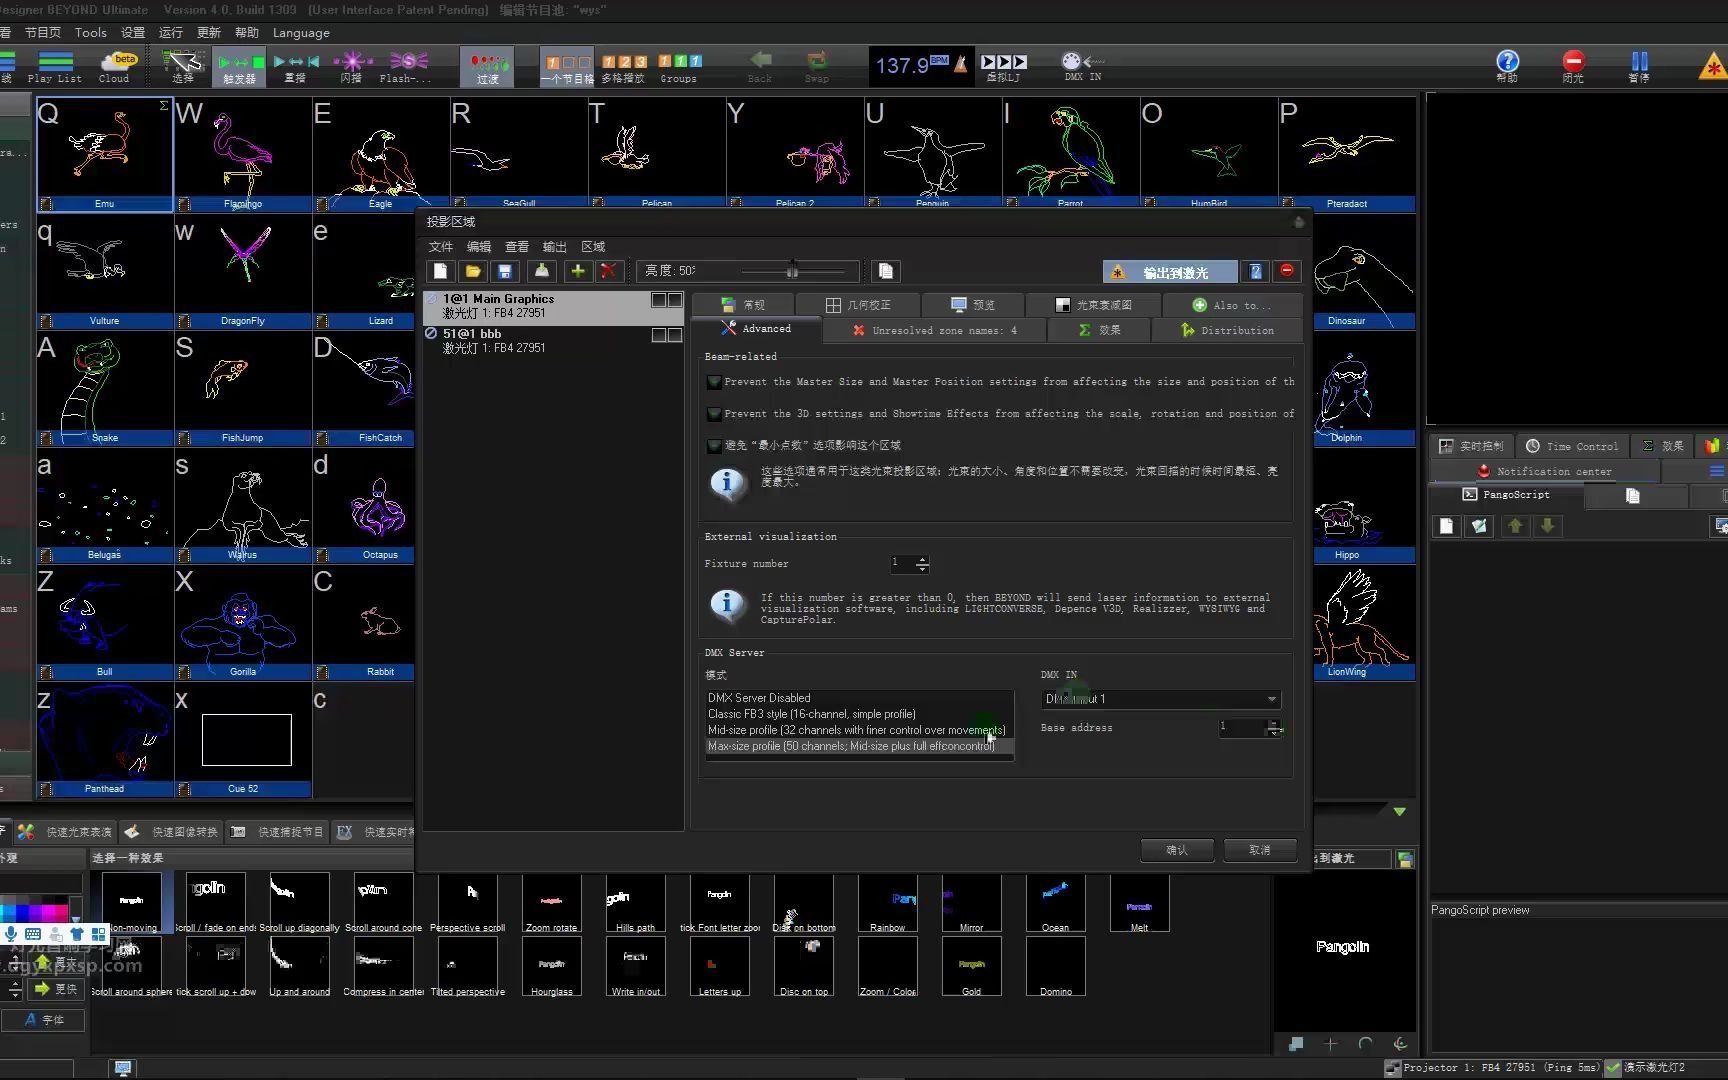The image size is (1728, 1080).
Task: Select the Gorilla cue thumbnail
Action: coord(243,623)
